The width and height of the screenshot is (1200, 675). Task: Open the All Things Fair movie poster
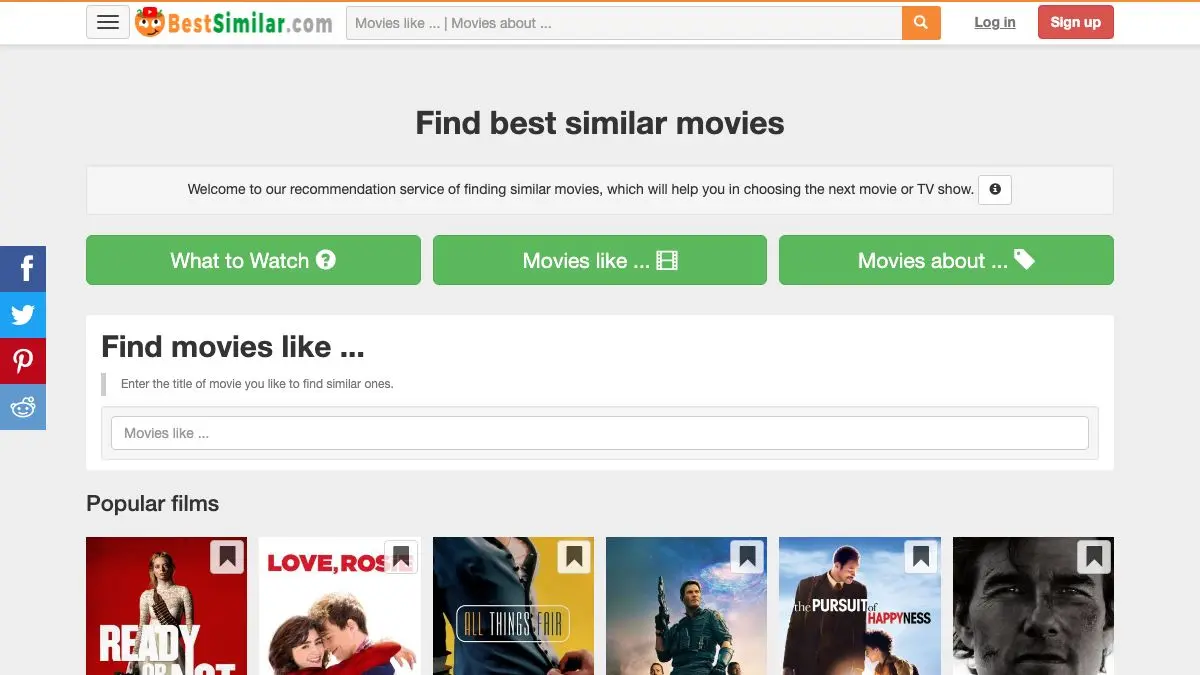pos(513,606)
